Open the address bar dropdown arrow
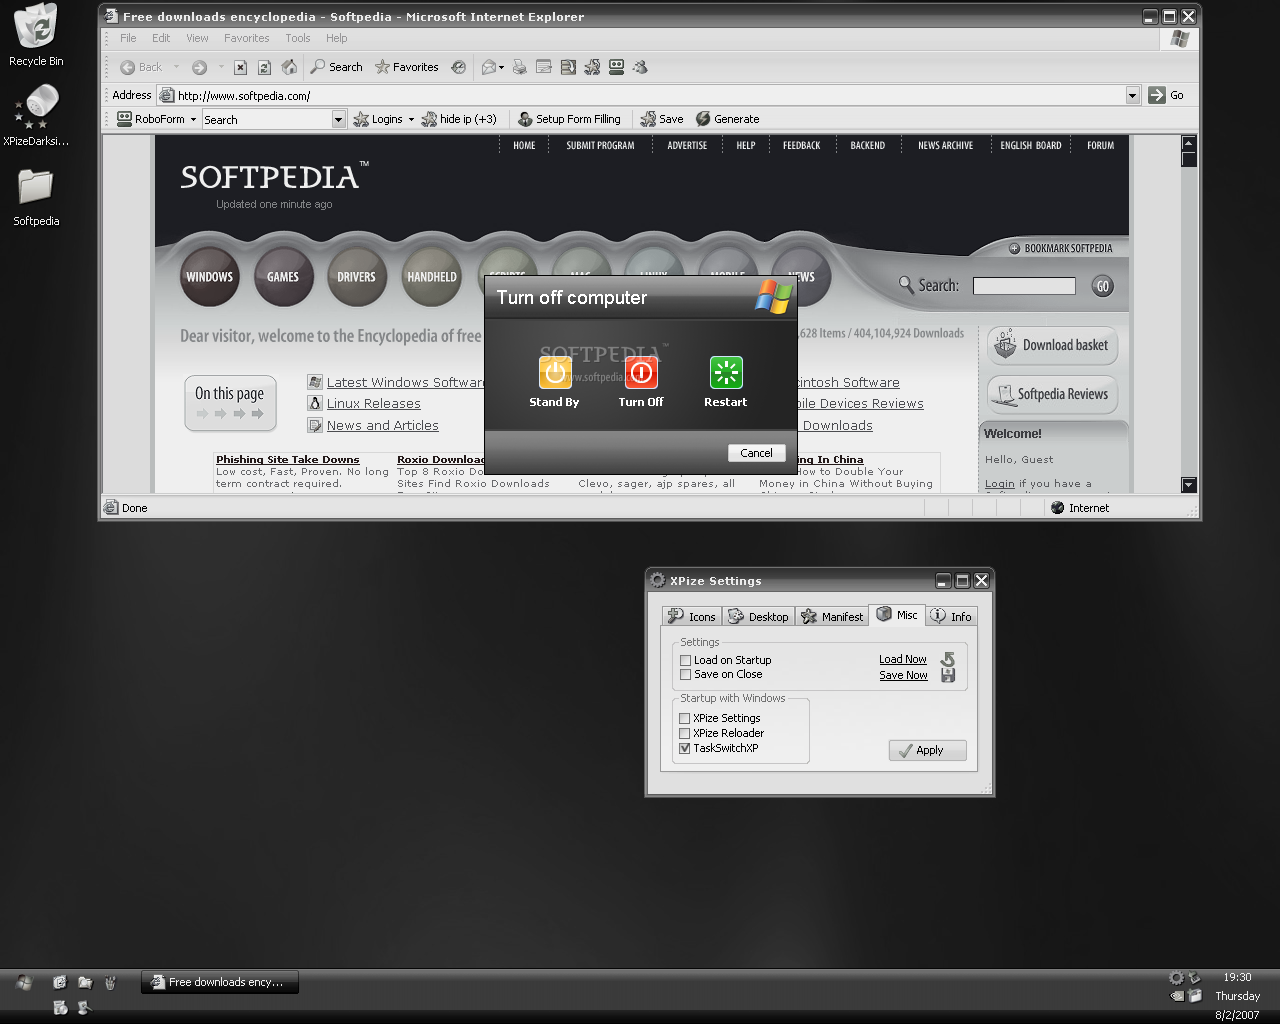Screen dimensions: 1280x1024 1132,95
